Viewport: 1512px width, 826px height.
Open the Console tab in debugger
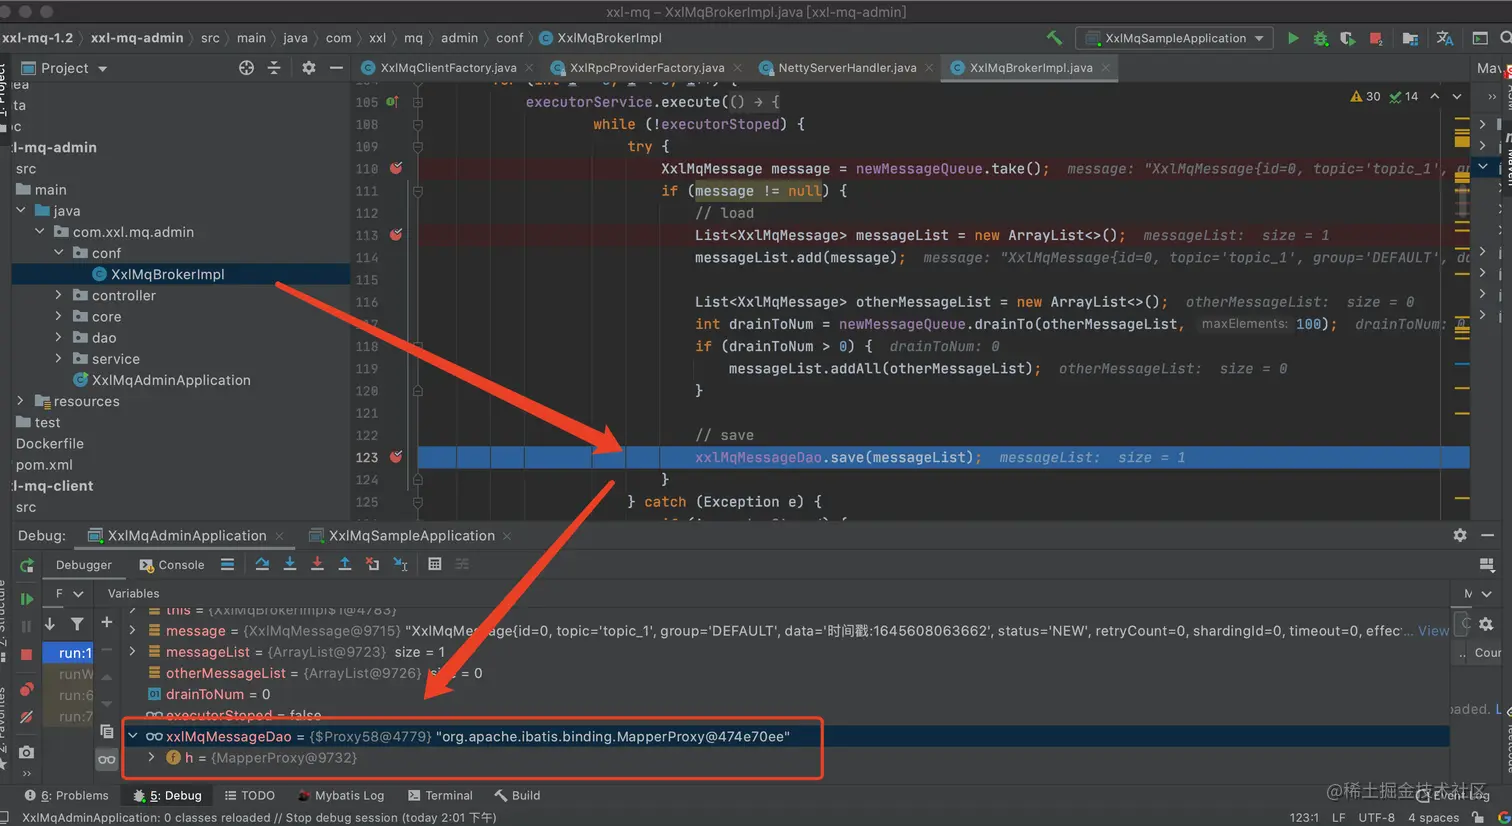point(172,565)
